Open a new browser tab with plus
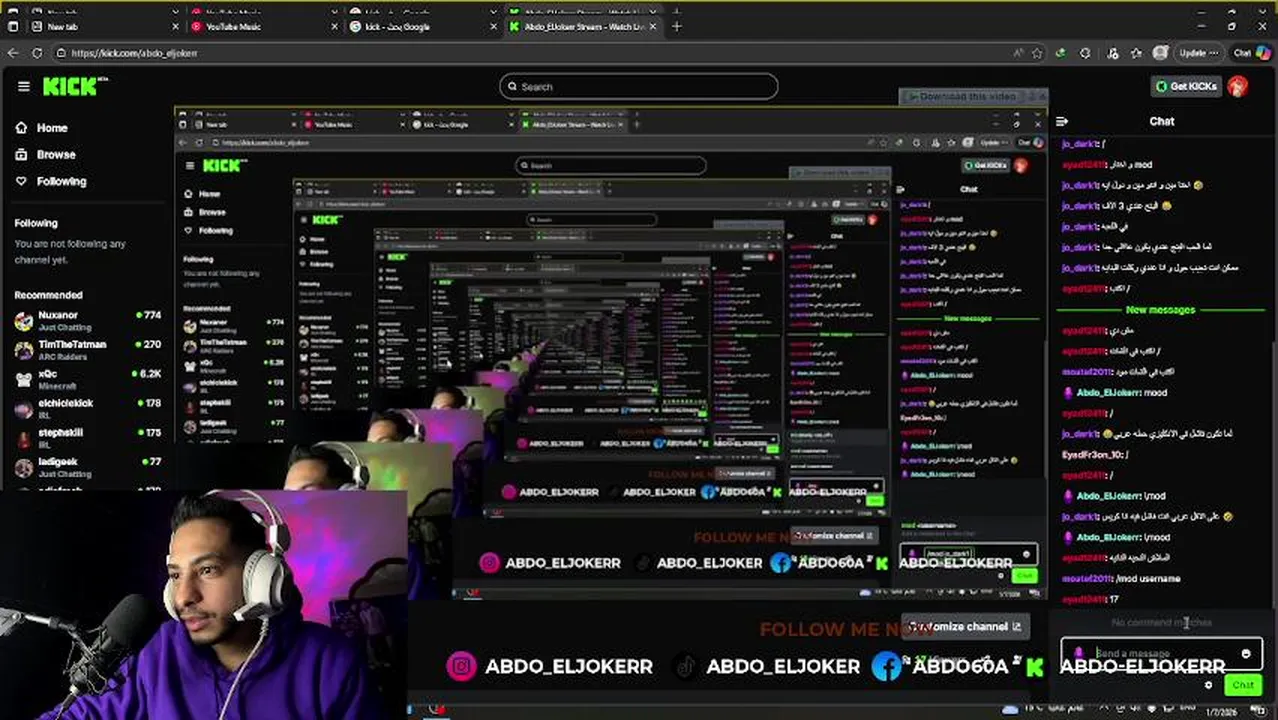Image resolution: width=1278 pixels, height=720 pixels. 677,26
